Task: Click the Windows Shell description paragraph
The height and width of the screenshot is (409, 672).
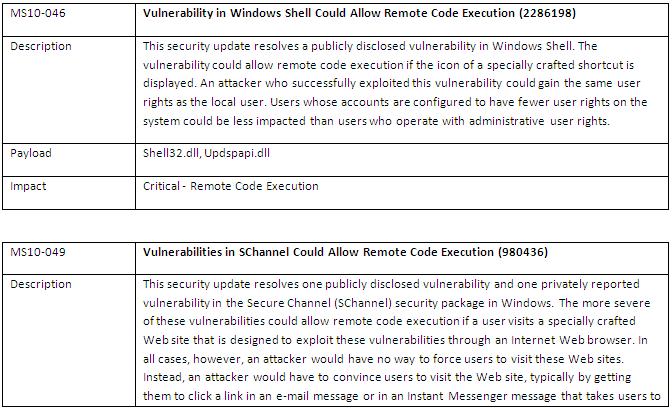Action: tap(395, 84)
